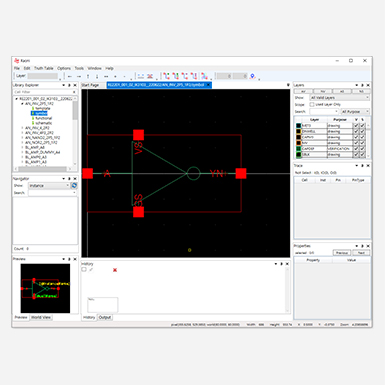Image resolution: width=385 pixels, height=385 pixels.
Task: Refresh the Navigator panel with blue icon
Action: pyautogui.click(x=74, y=185)
